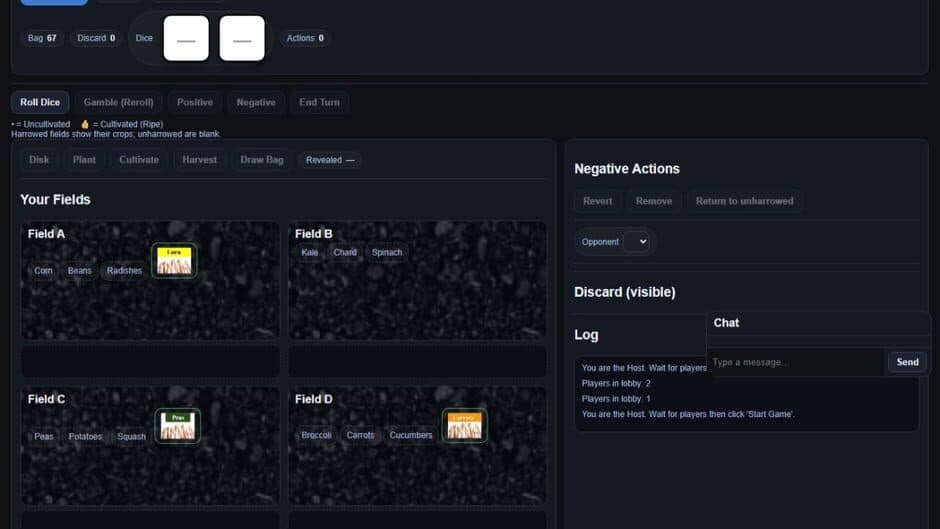Select the Broccoli chip in Field D
This screenshot has height=529, width=940.
click(317, 435)
